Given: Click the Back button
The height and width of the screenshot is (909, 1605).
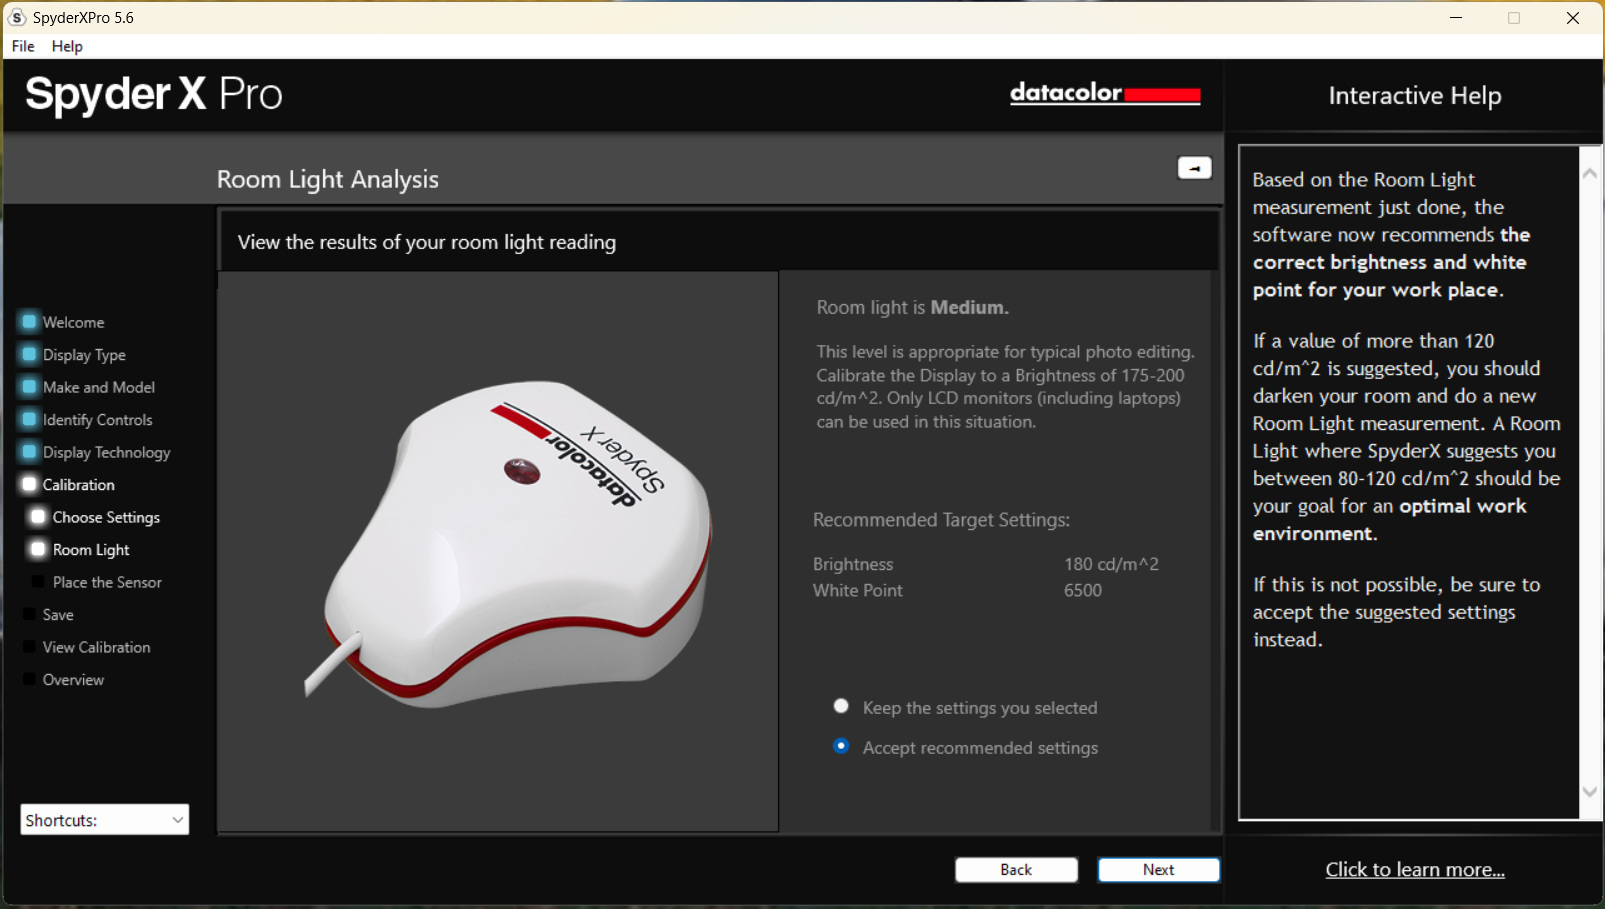Looking at the screenshot, I should pos(1016,870).
